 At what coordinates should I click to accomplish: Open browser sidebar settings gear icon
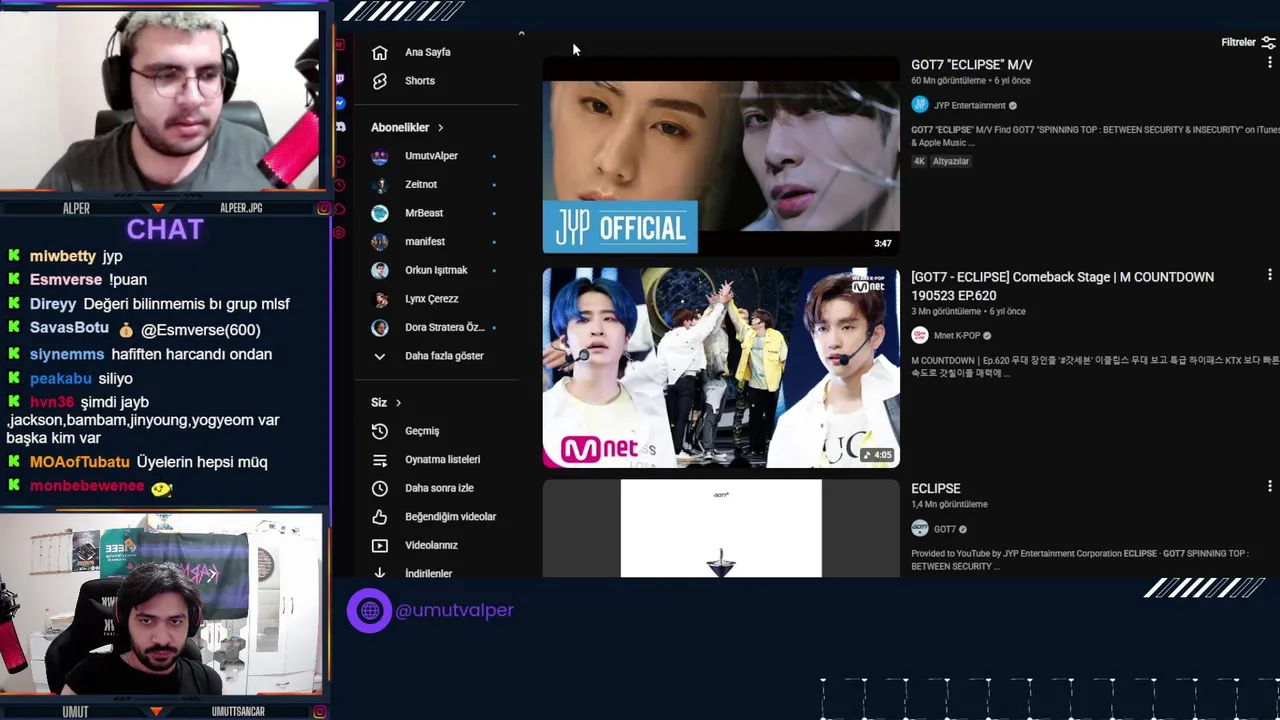(x=340, y=233)
